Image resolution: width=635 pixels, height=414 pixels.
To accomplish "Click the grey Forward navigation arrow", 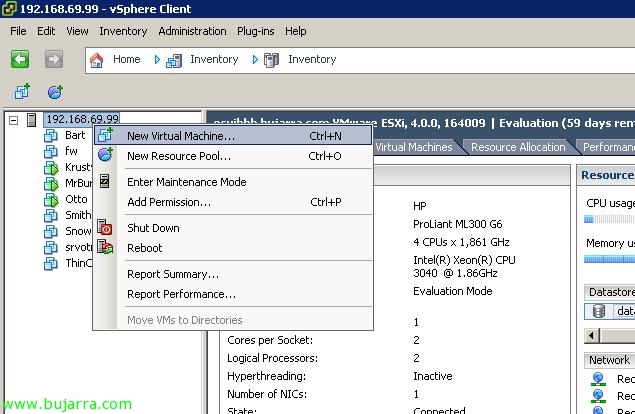I will [x=53, y=60].
